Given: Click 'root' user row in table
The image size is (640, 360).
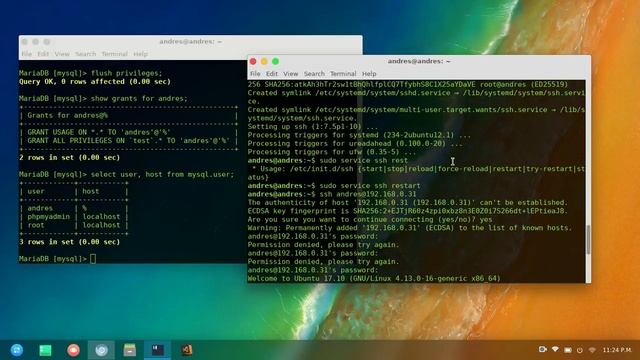Looking at the screenshot, I should (73, 225).
